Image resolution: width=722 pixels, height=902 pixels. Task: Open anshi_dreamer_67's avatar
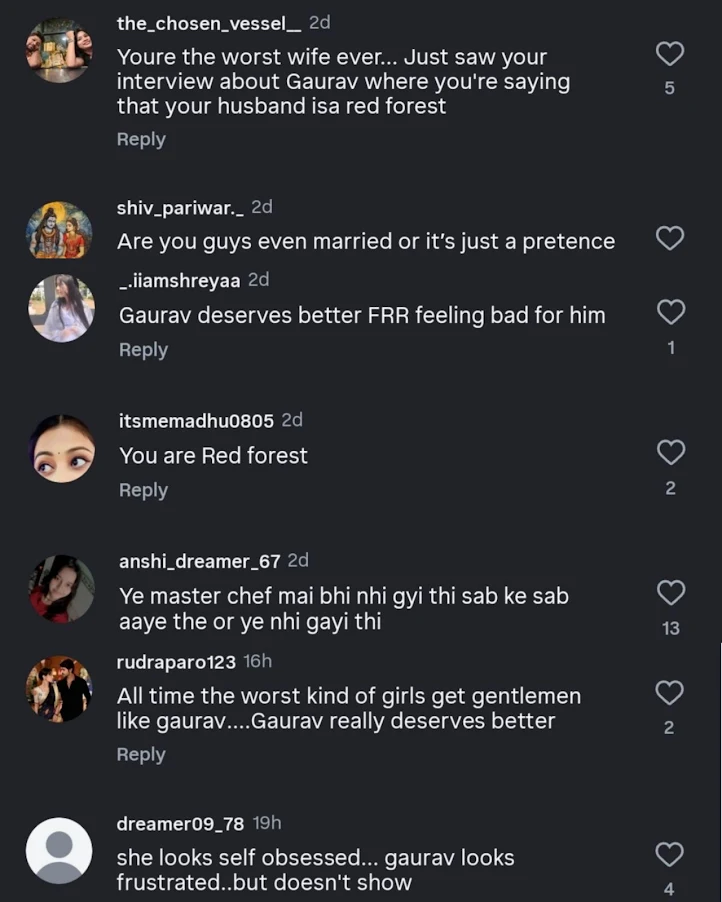tap(61, 588)
